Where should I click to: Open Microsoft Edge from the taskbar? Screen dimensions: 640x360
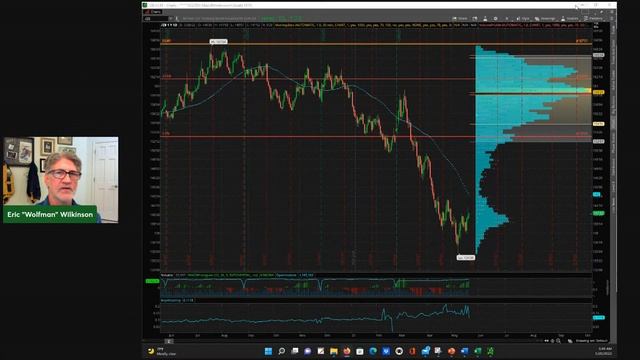[x=373, y=351]
